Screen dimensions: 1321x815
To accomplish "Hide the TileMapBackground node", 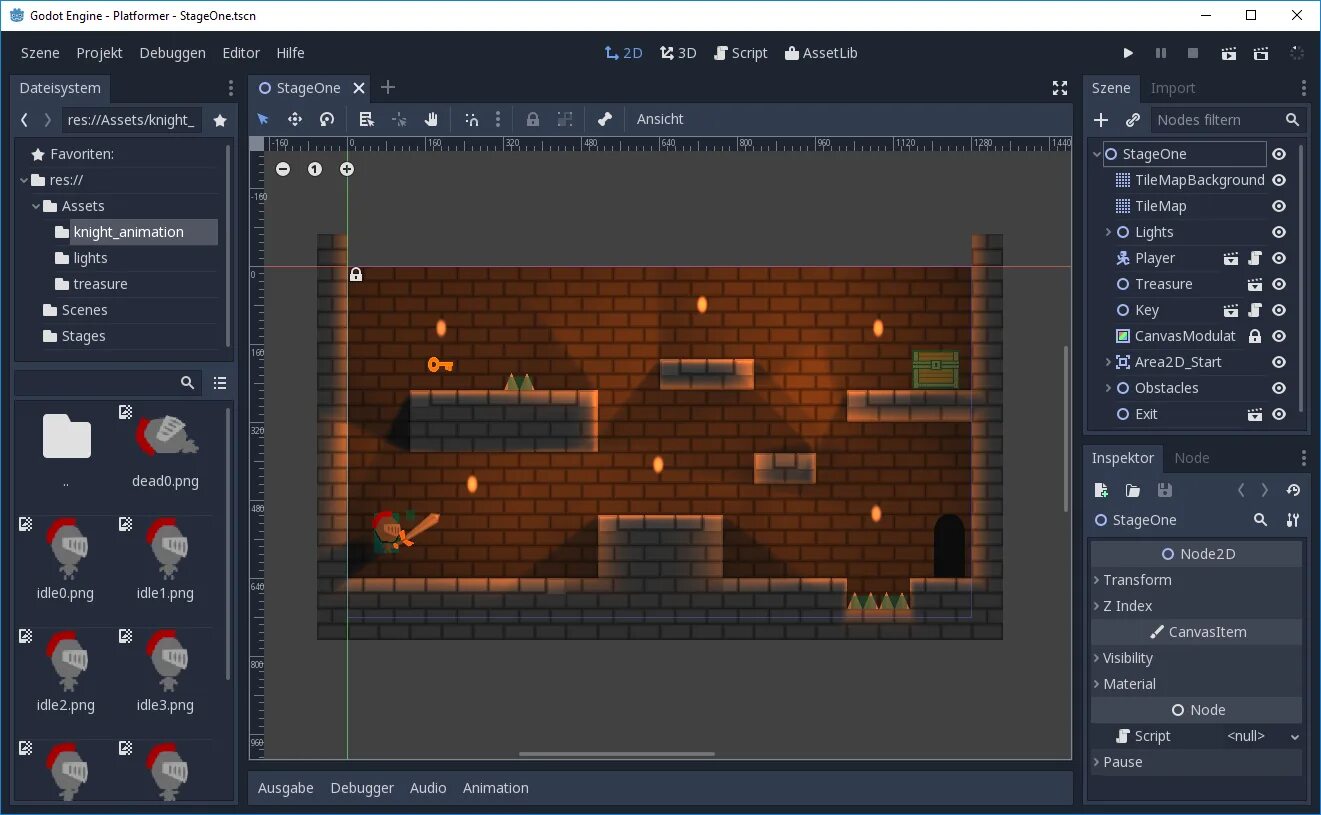I will [x=1278, y=180].
